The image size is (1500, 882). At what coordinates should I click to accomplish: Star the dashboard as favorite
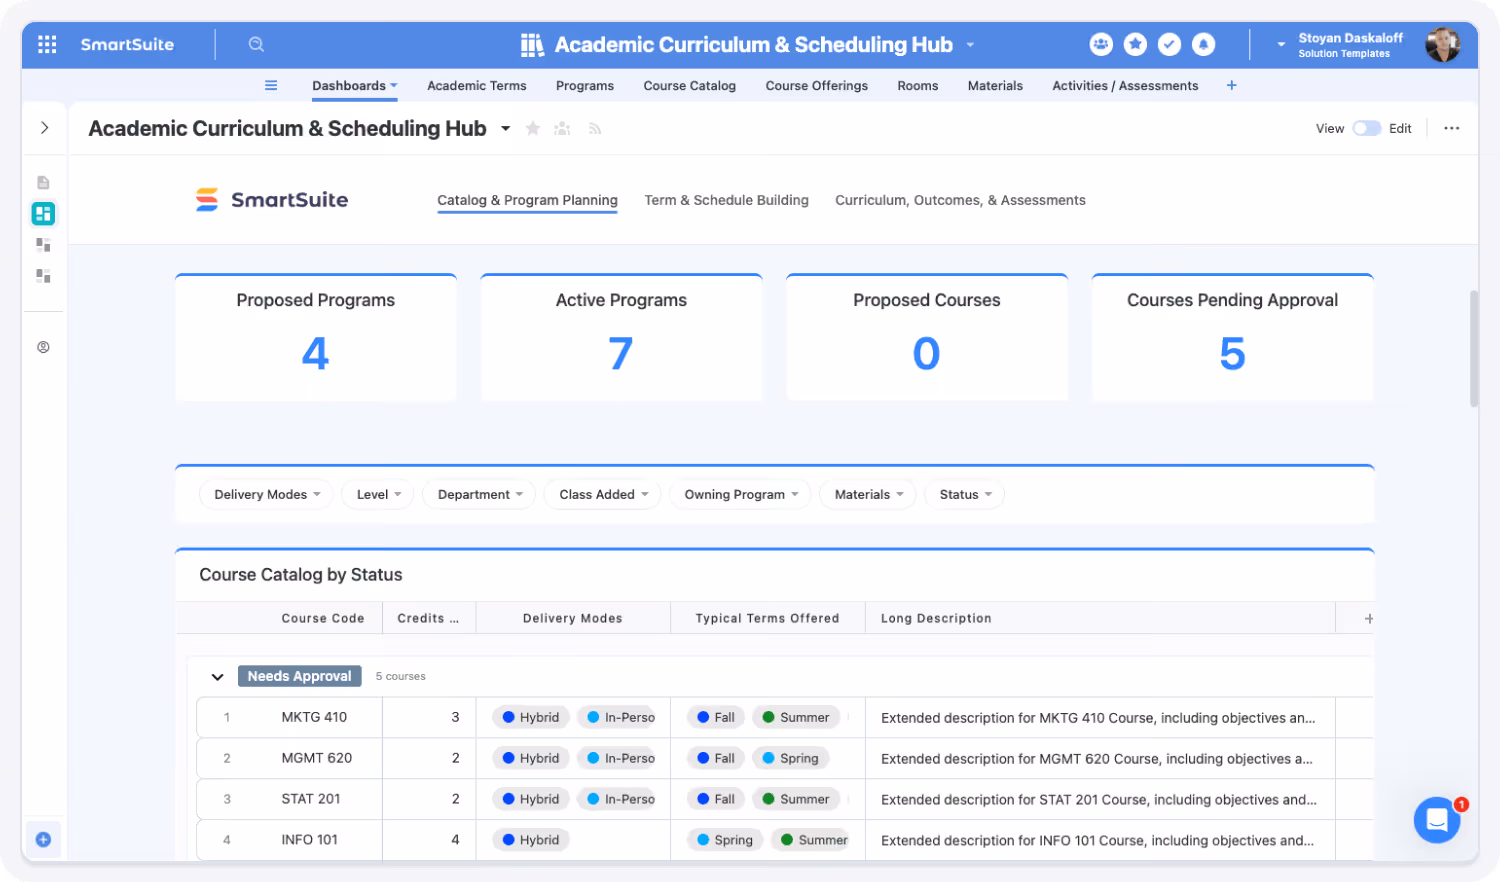pos(533,128)
